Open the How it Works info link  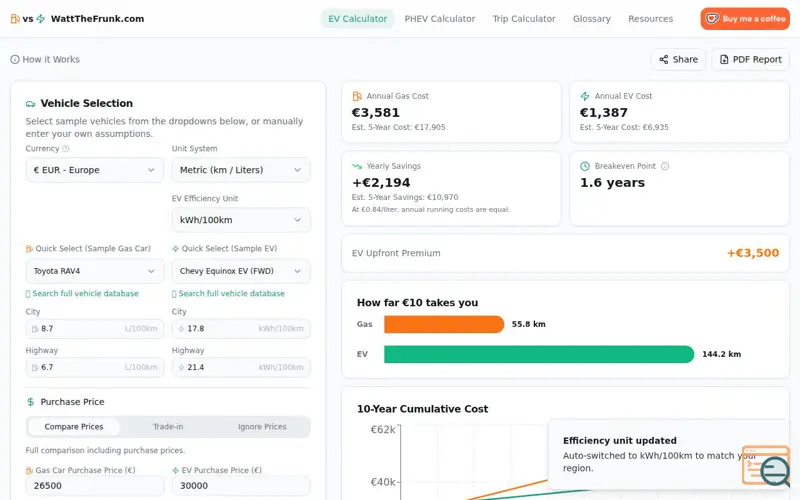(x=45, y=59)
